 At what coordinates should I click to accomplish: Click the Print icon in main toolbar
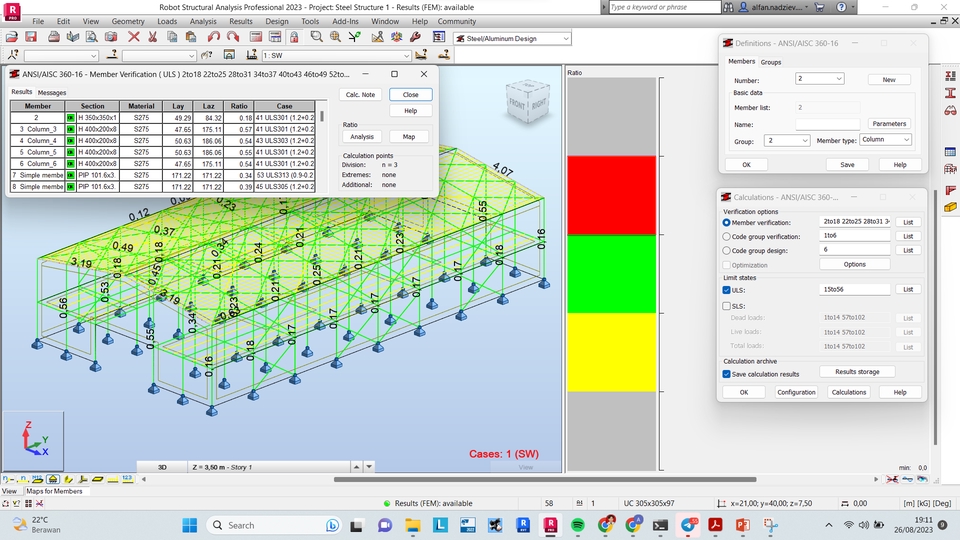click(x=54, y=37)
